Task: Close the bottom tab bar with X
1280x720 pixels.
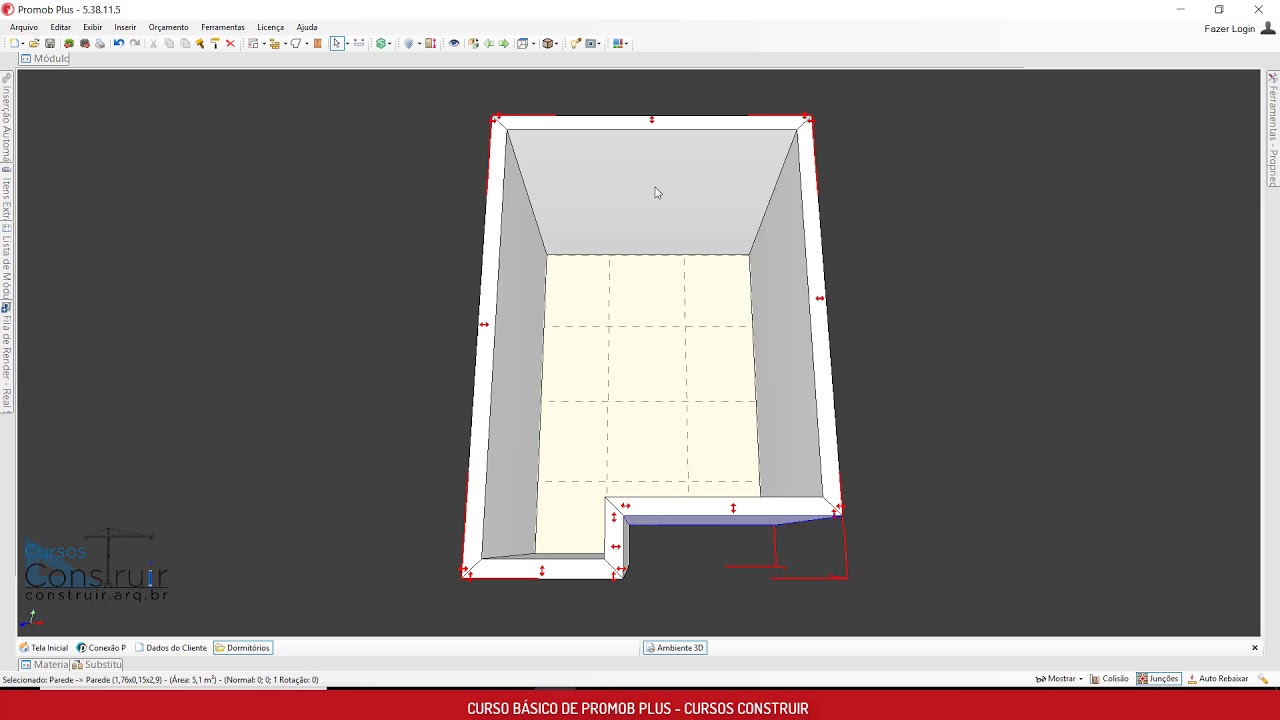Action: coord(1255,648)
